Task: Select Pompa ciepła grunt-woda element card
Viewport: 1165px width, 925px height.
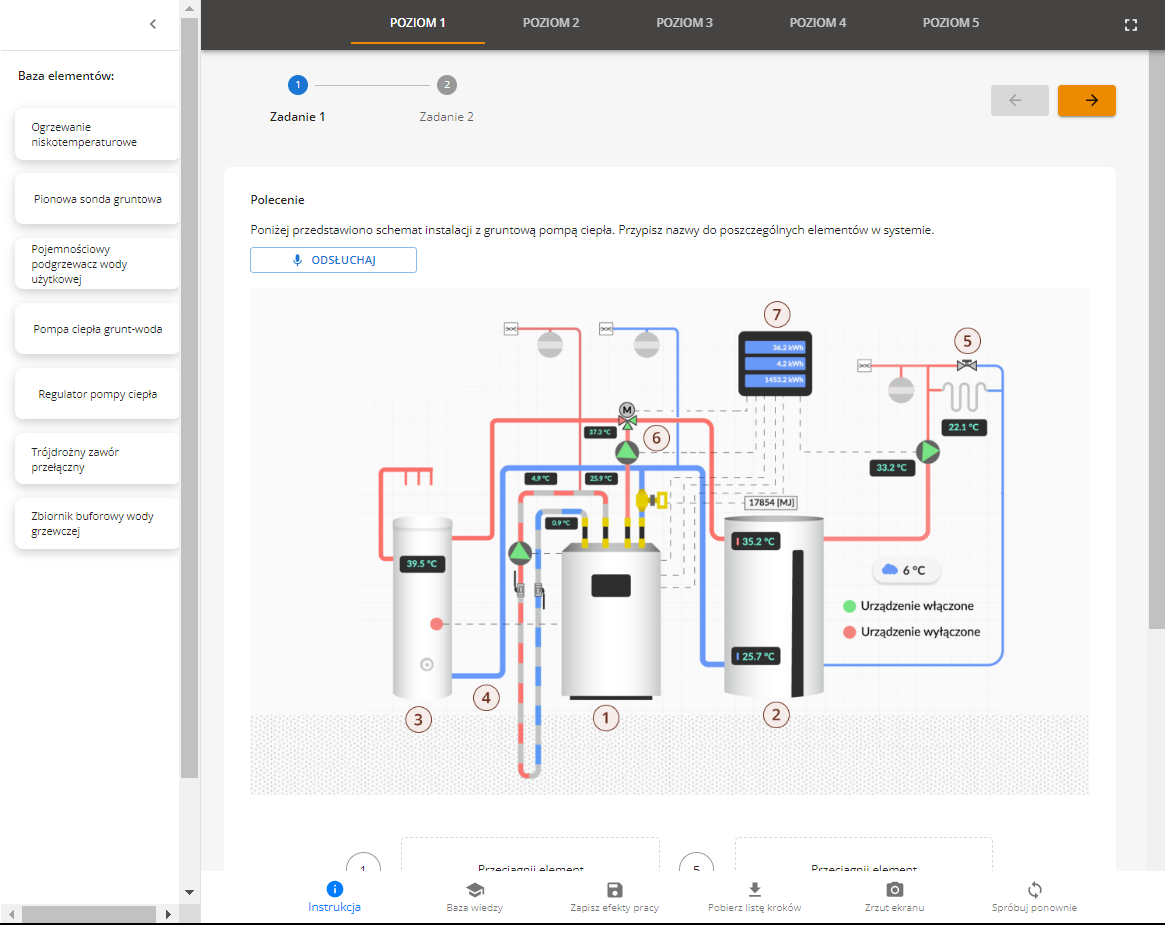Action: [97, 329]
